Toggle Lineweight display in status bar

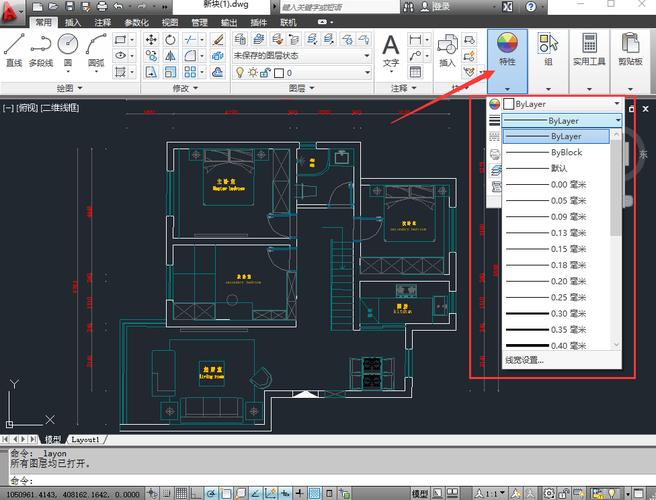tap(300, 493)
